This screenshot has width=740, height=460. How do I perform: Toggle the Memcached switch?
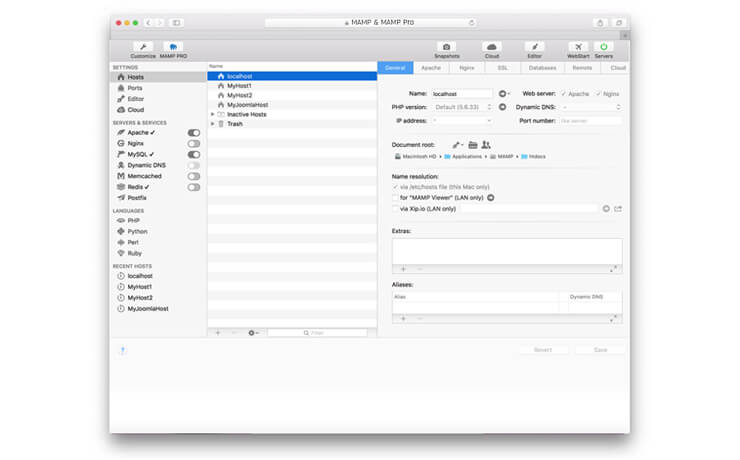point(193,176)
